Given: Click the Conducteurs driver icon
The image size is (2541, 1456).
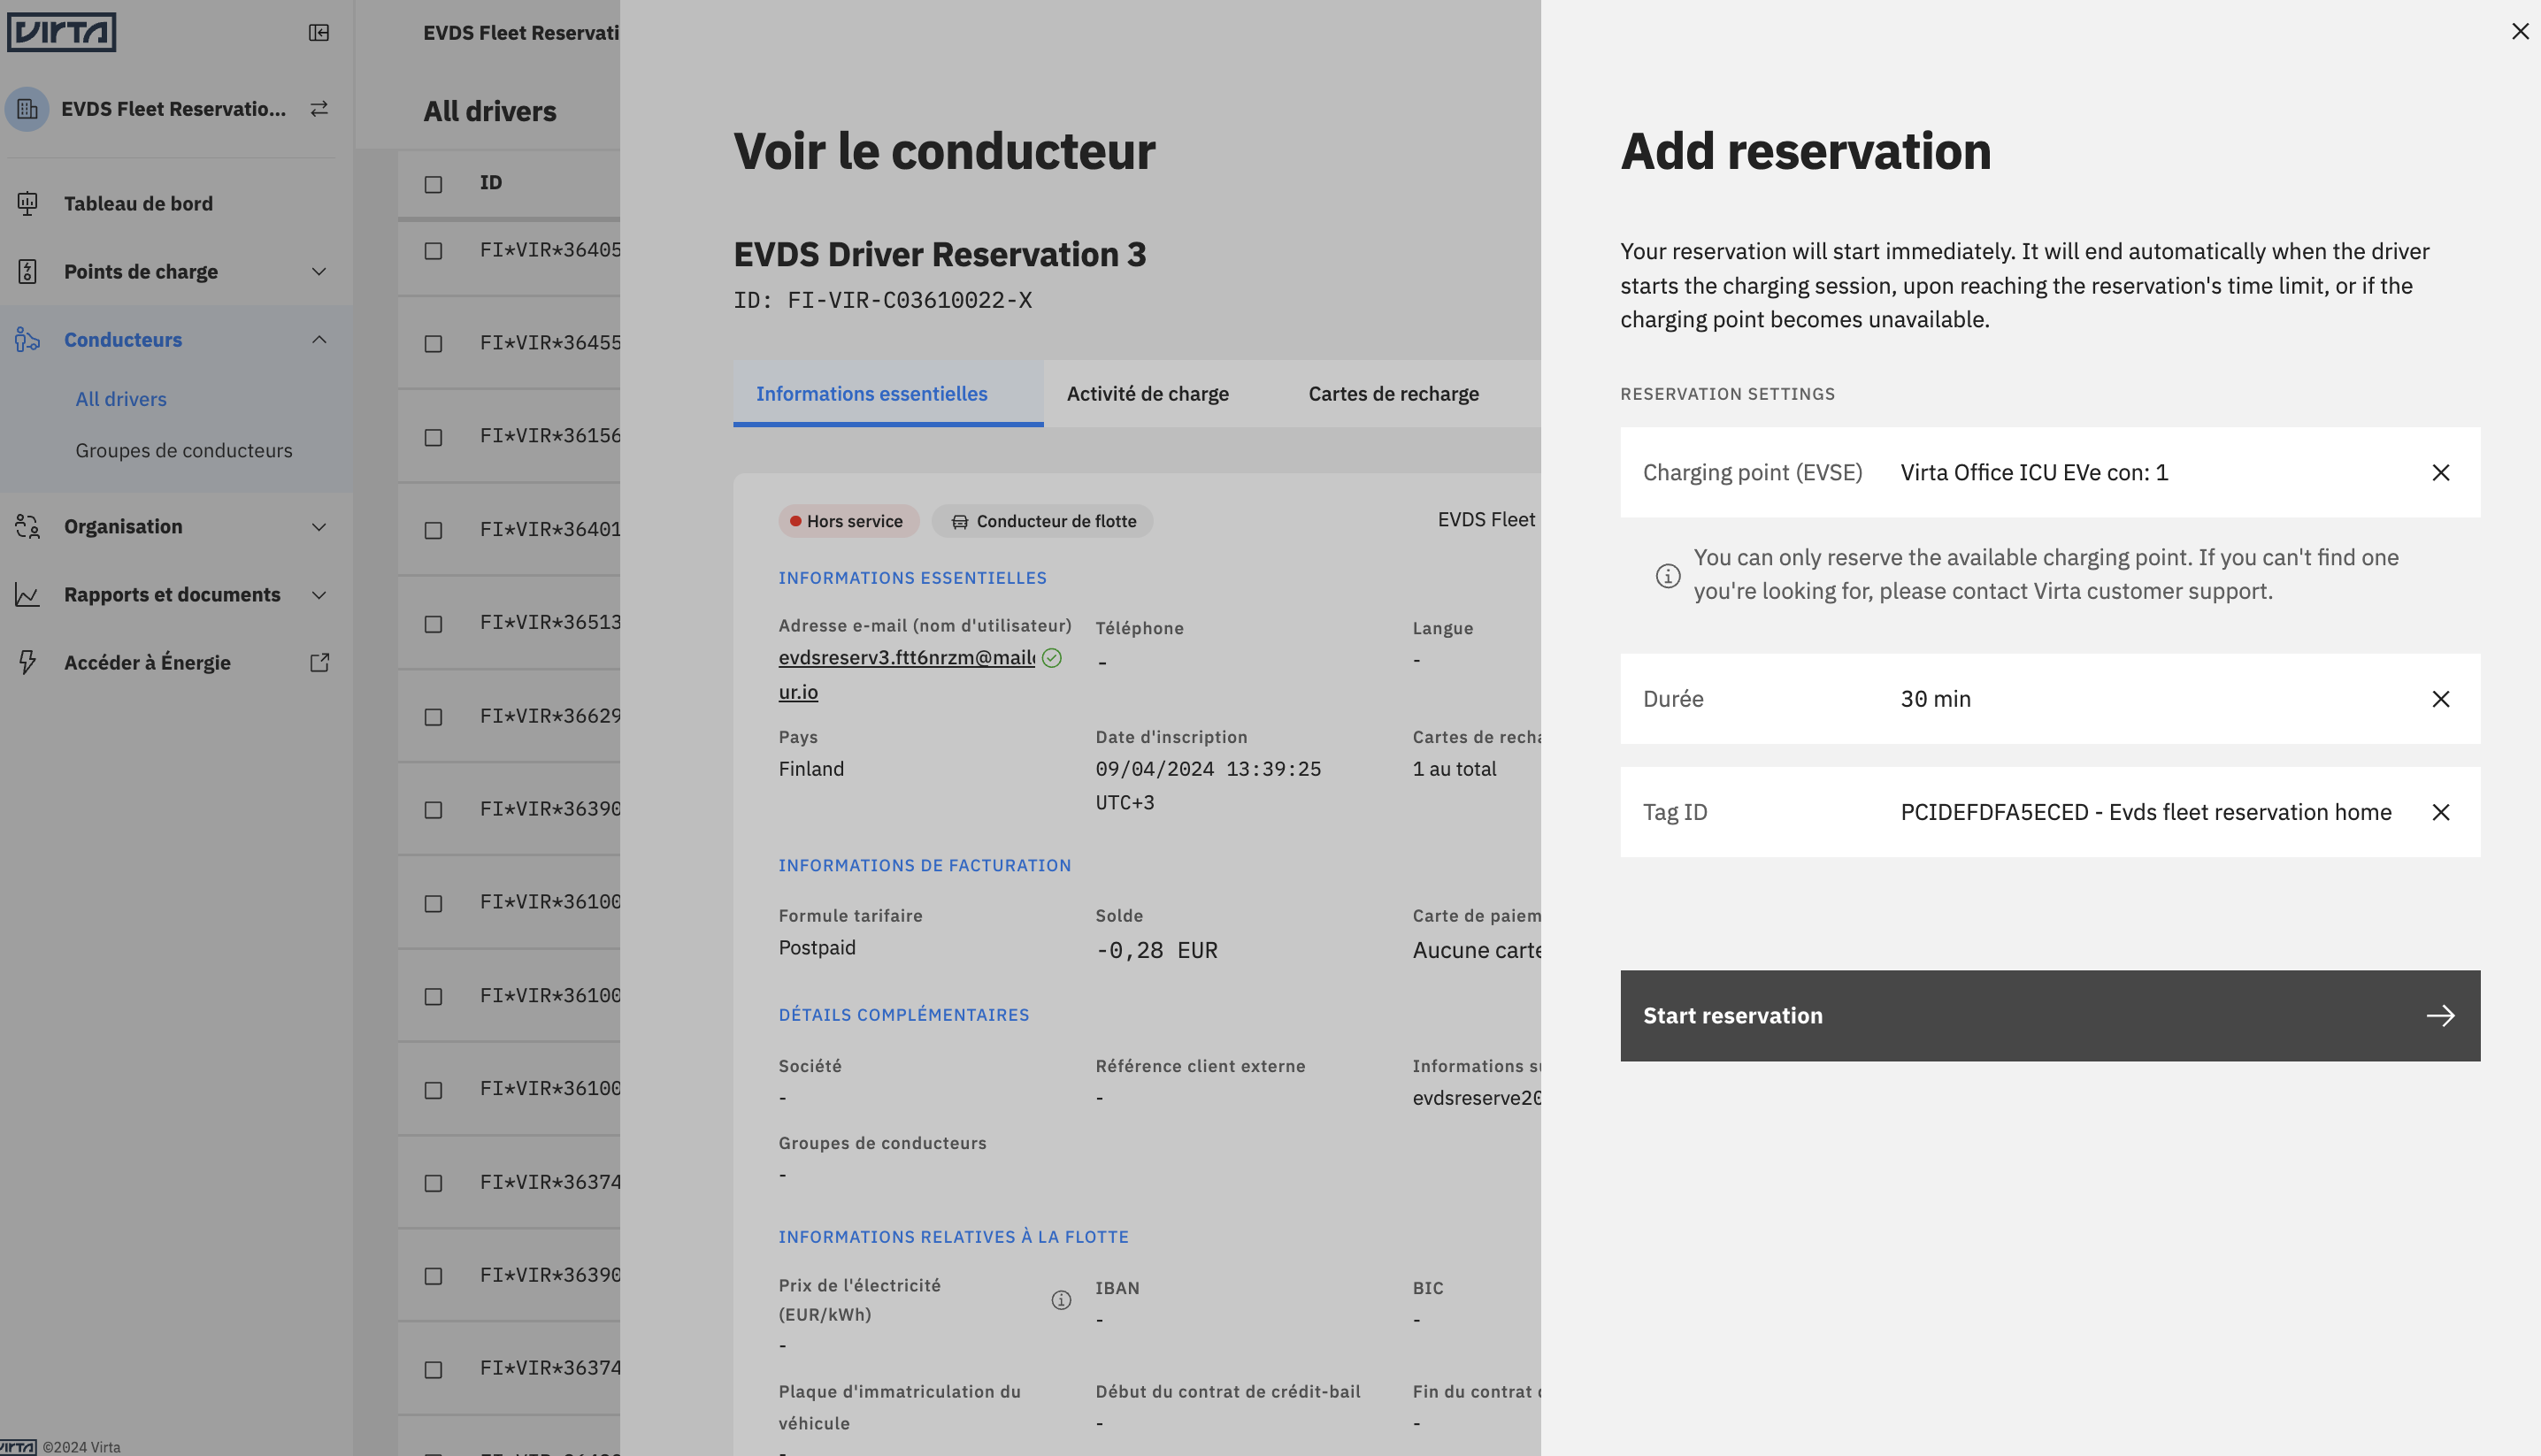Looking at the screenshot, I should 28,340.
